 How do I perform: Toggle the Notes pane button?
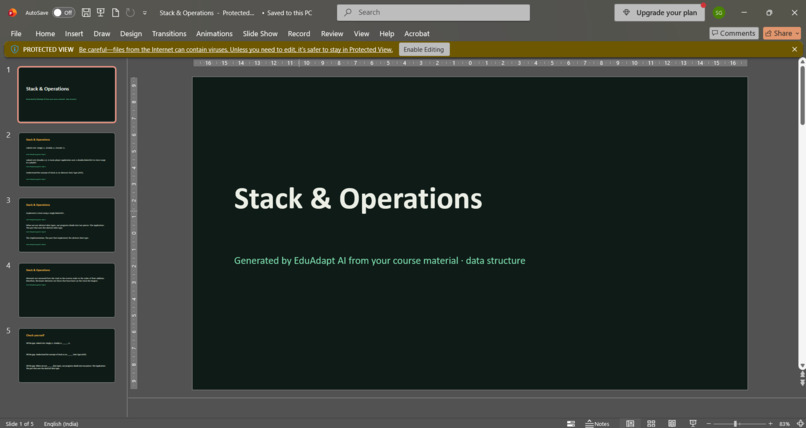(x=597, y=424)
